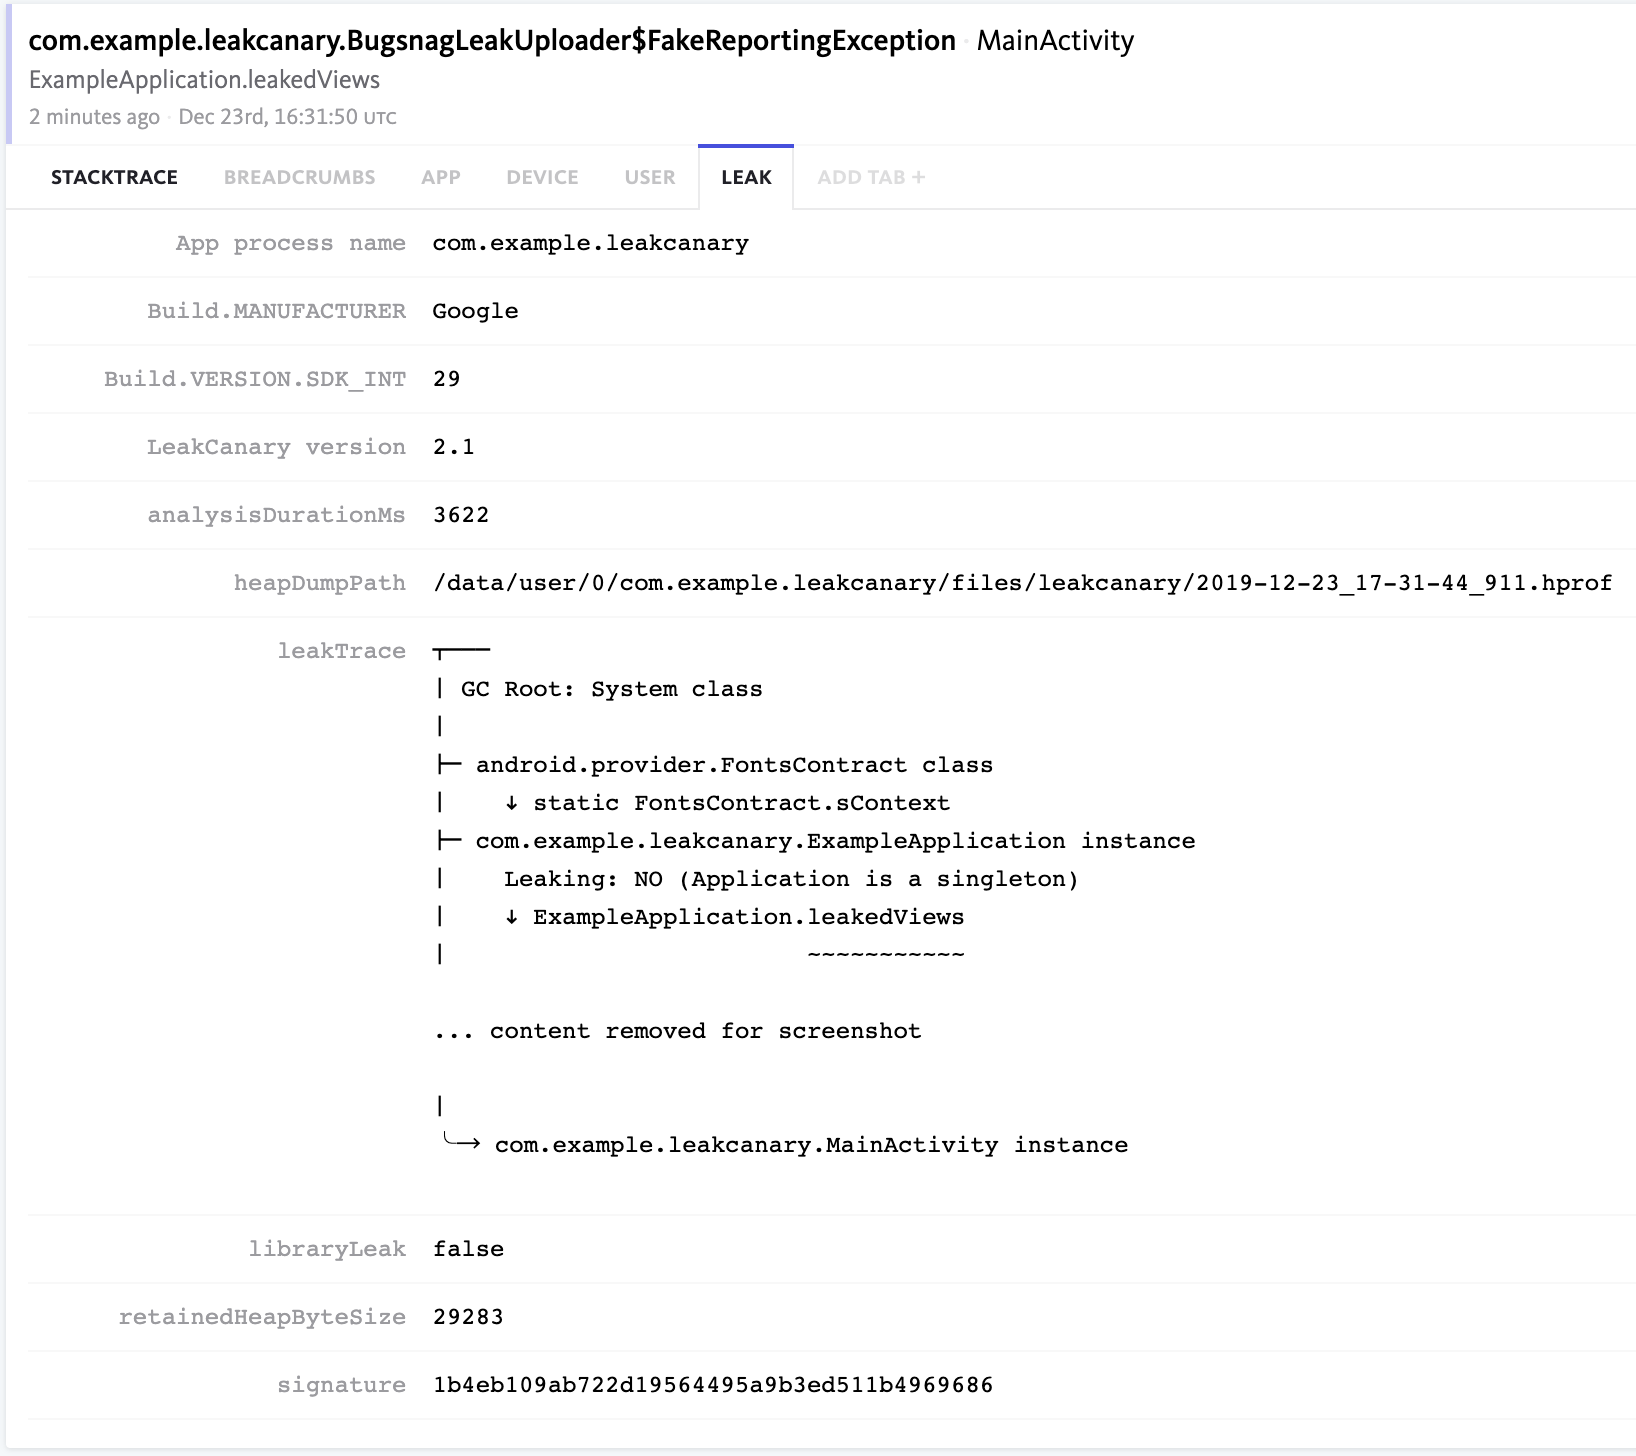
Task: Go to the Device tab
Action: (x=542, y=177)
